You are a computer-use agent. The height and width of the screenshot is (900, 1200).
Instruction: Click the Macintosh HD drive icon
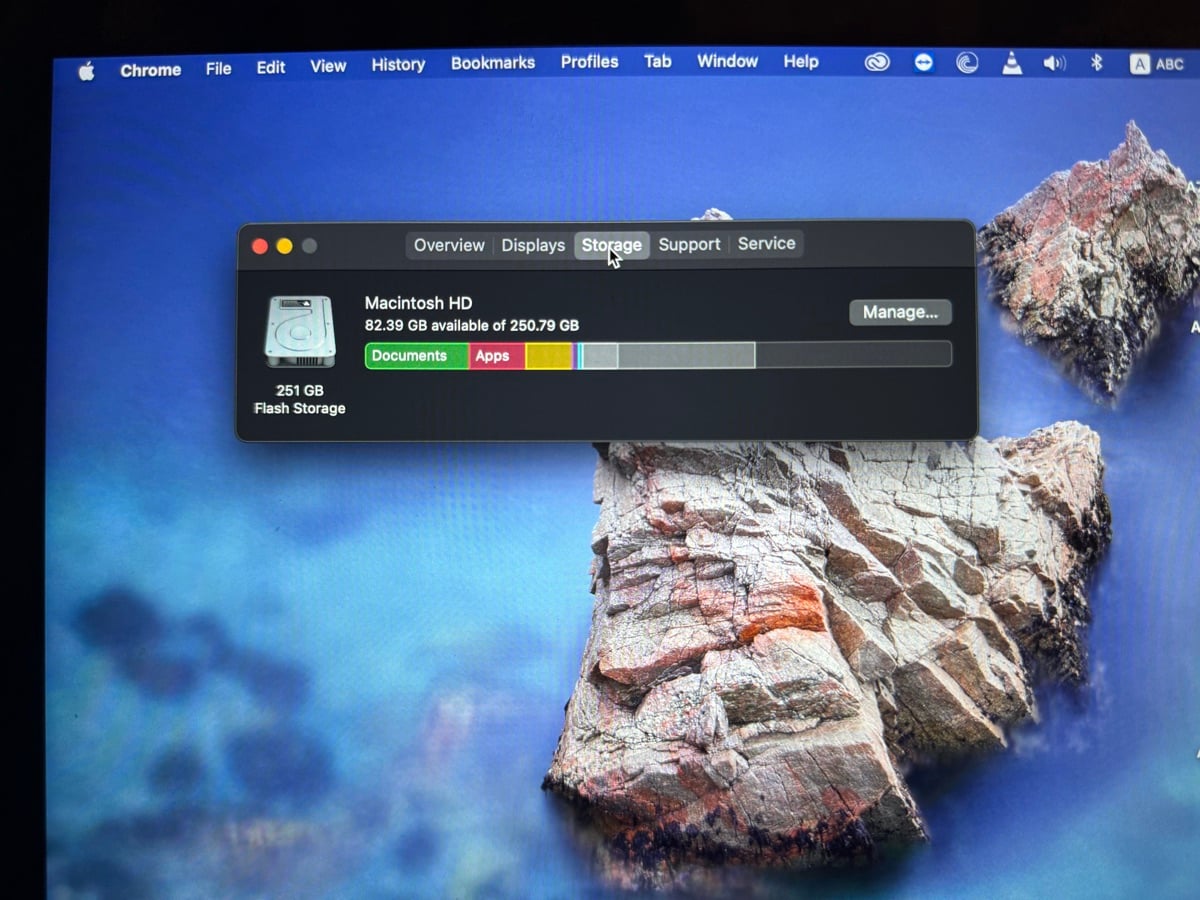click(300, 331)
